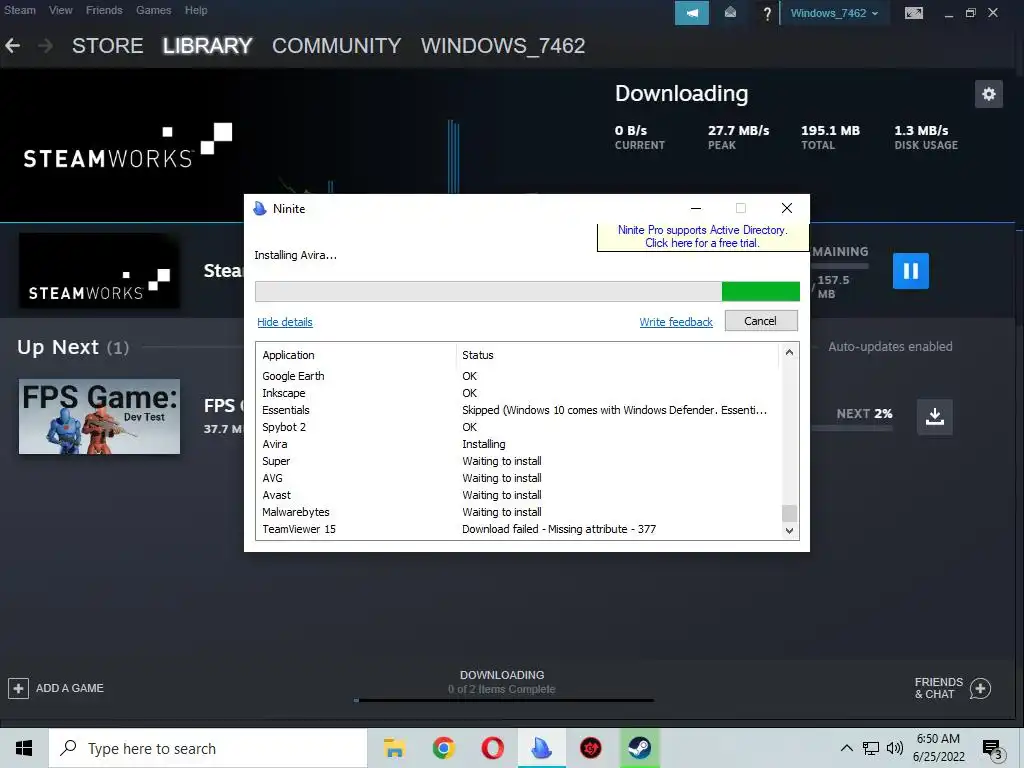
Task: Click the Write feedback link
Action: (676, 322)
